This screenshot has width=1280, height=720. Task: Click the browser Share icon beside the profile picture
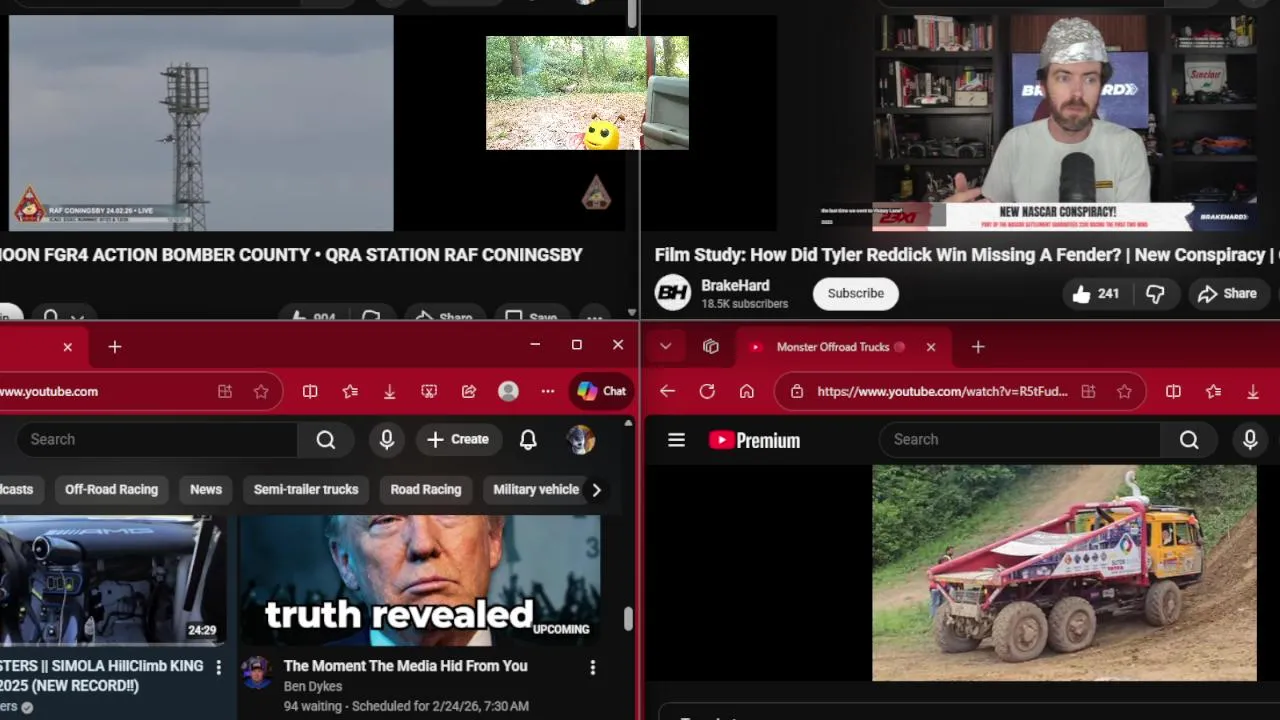[x=469, y=392]
